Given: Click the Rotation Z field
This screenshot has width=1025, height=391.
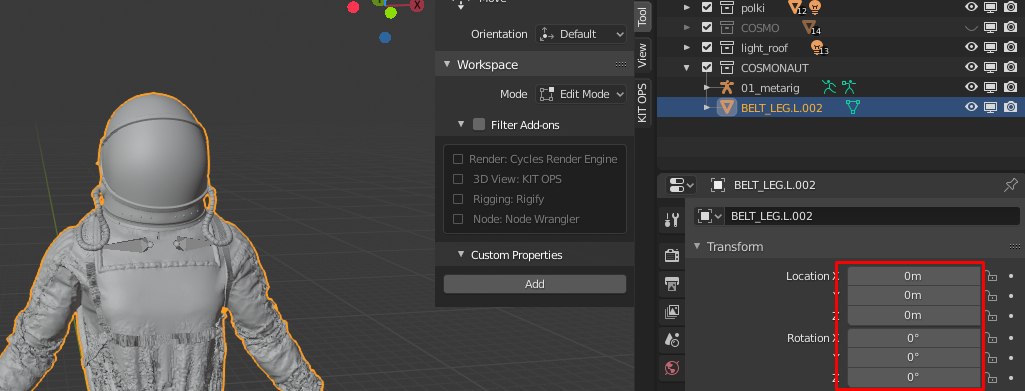Looking at the screenshot, I should [x=913, y=377].
